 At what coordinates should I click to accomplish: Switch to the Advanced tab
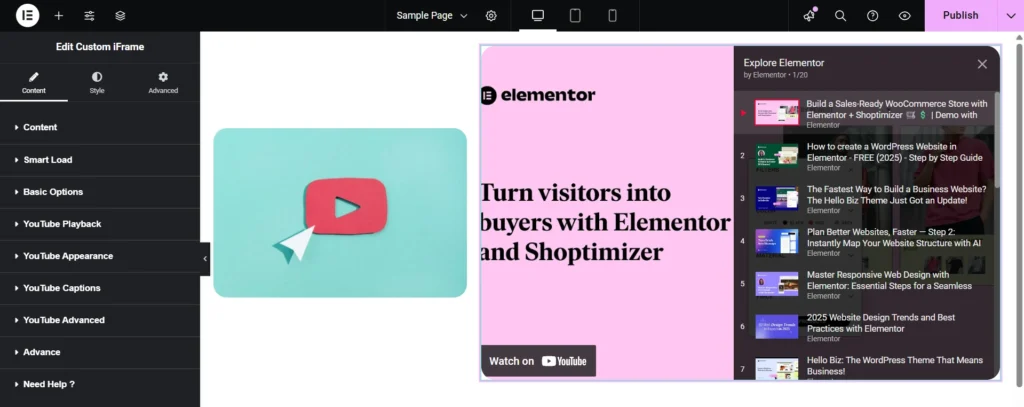(x=163, y=82)
